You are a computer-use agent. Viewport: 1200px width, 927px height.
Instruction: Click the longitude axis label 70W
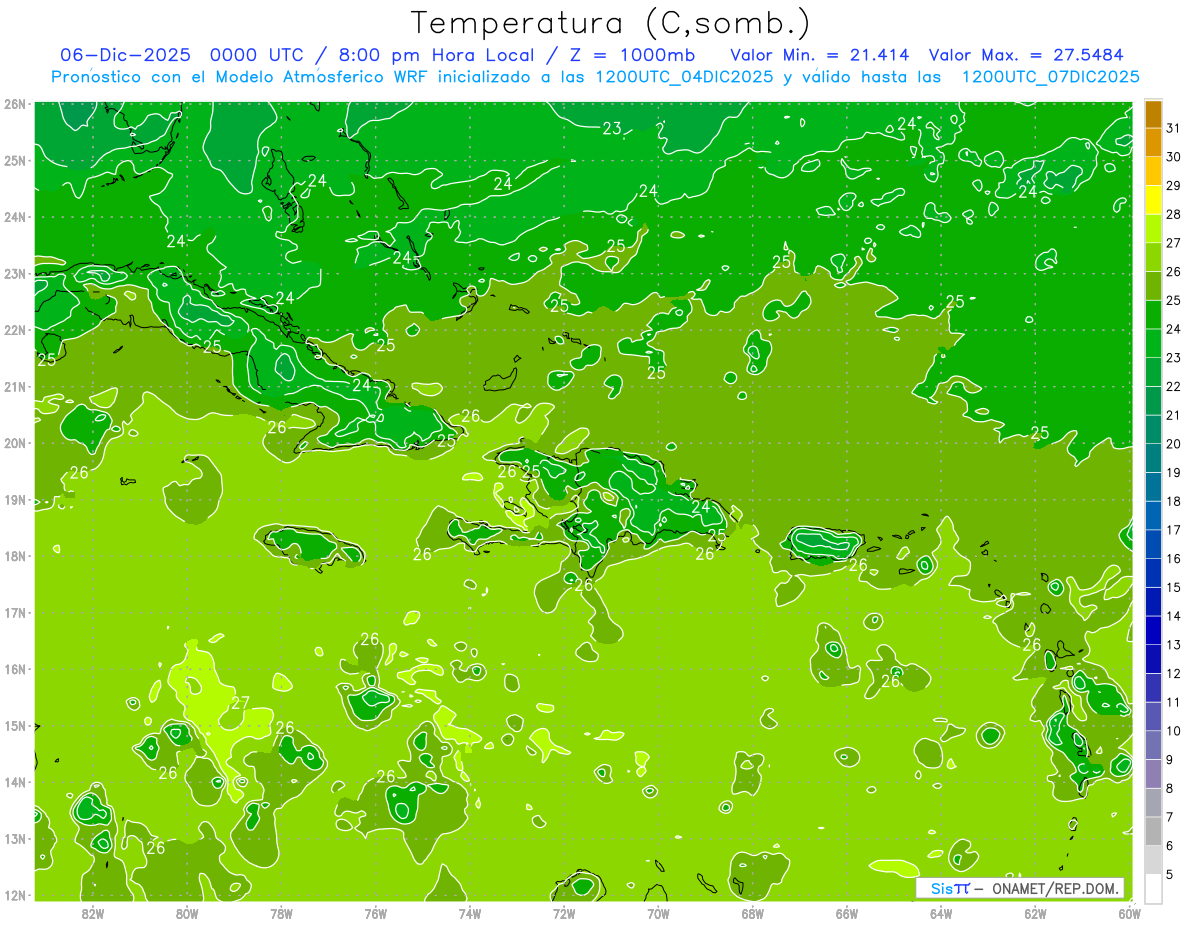(658, 912)
